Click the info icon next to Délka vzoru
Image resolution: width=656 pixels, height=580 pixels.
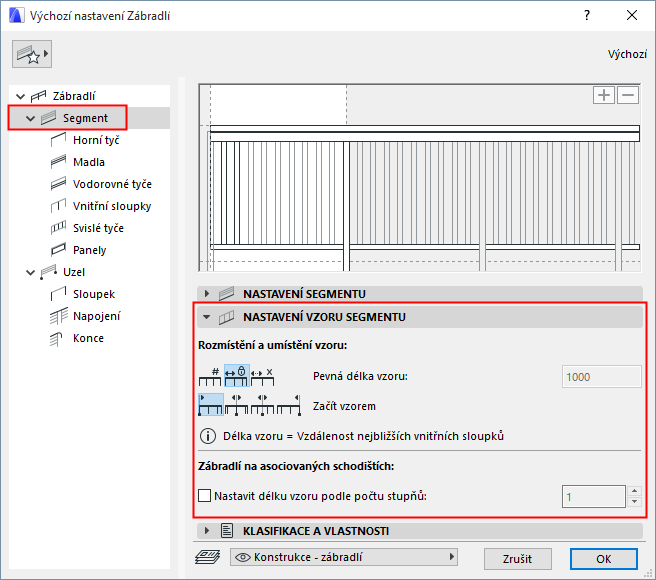[x=208, y=436]
